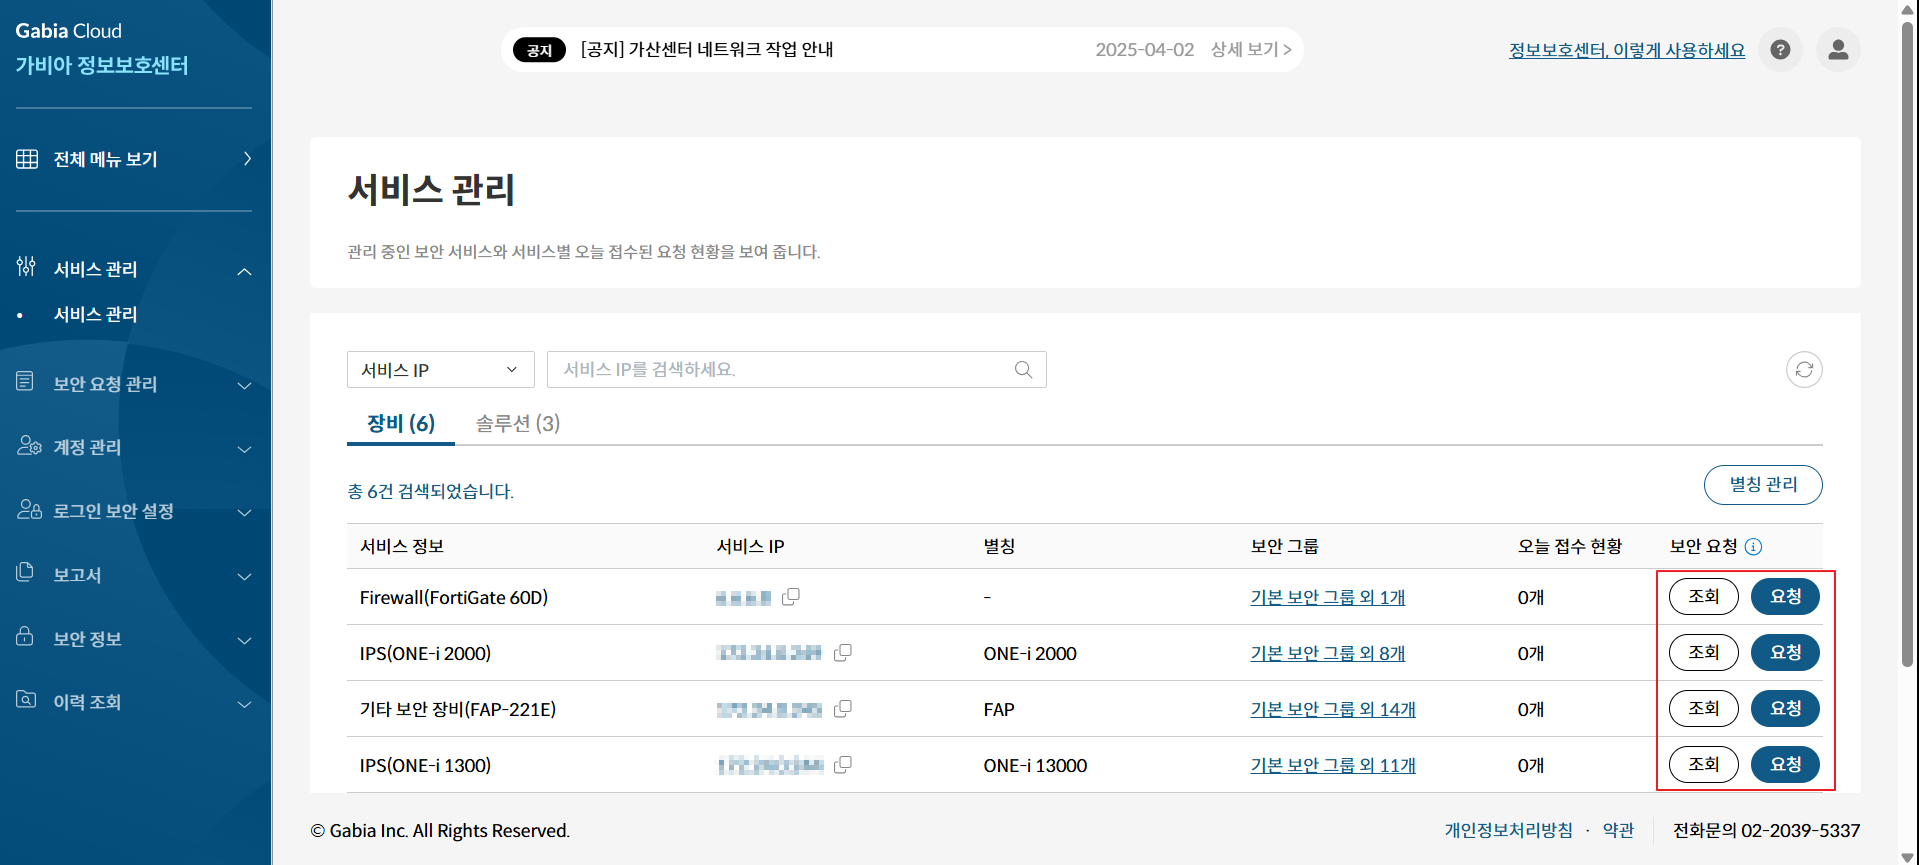Expand the 로그인 보안 설정 menu
This screenshot has width=1919, height=865.
click(x=134, y=512)
